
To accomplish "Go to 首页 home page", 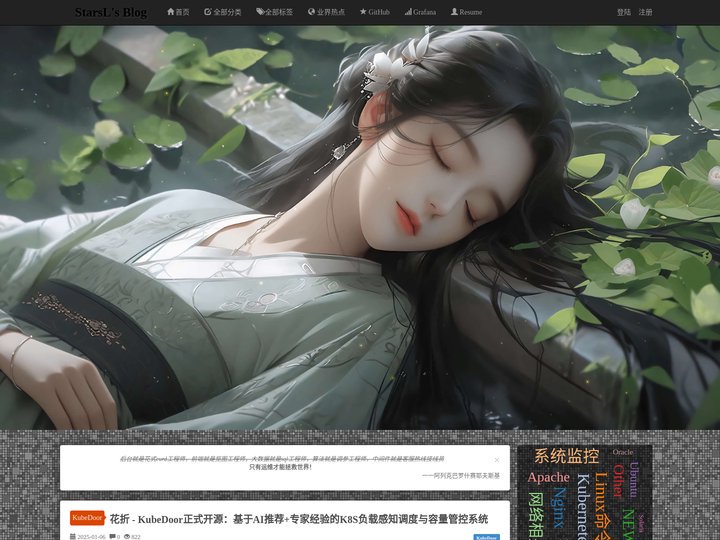I will pos(178,12).
